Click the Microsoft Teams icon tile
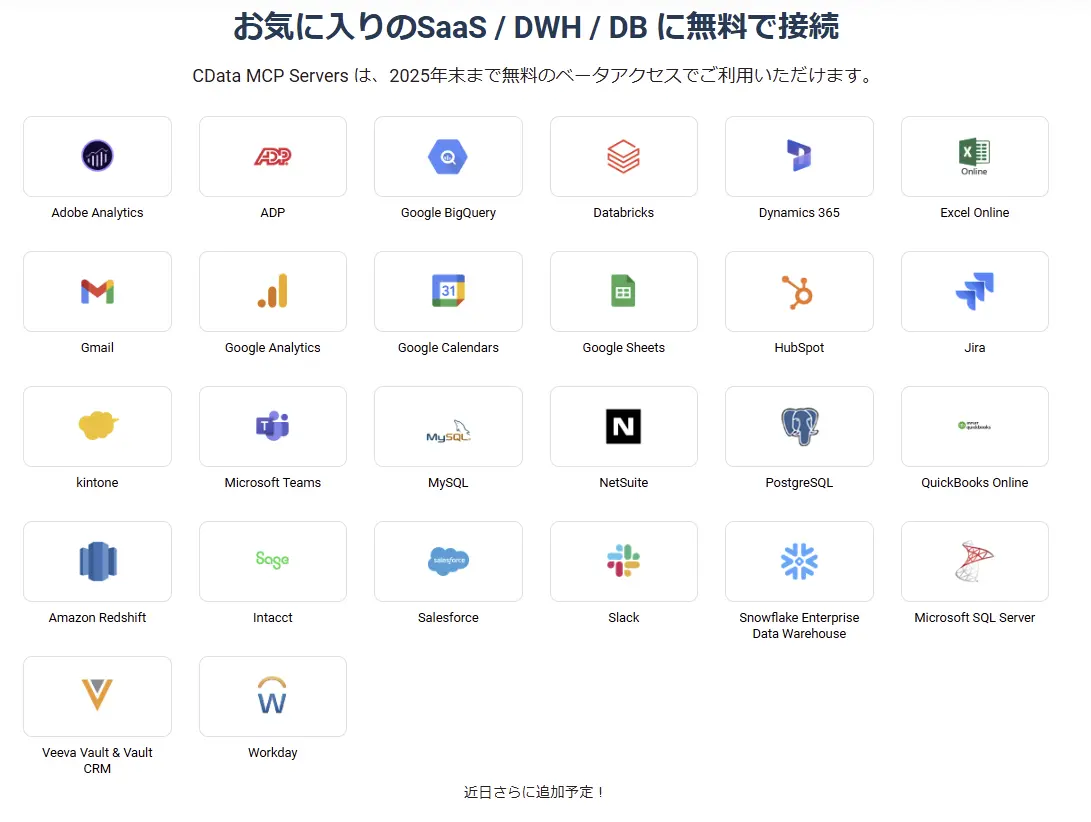The height and width of the screenshot is (822, 1091). 272,426
